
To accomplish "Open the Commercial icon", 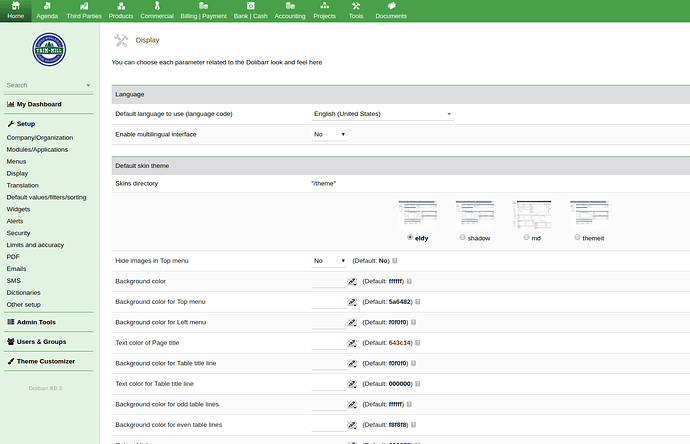I will click(157, 6).
